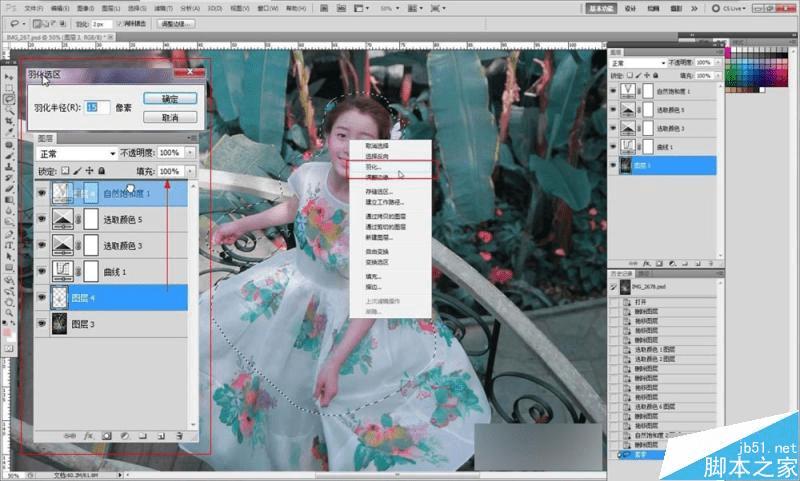Toggle the 消除锯齿 anti-alias checkbox in the options bar
The width and height of the screenshot is (800, 481).
tap(119, 24)
